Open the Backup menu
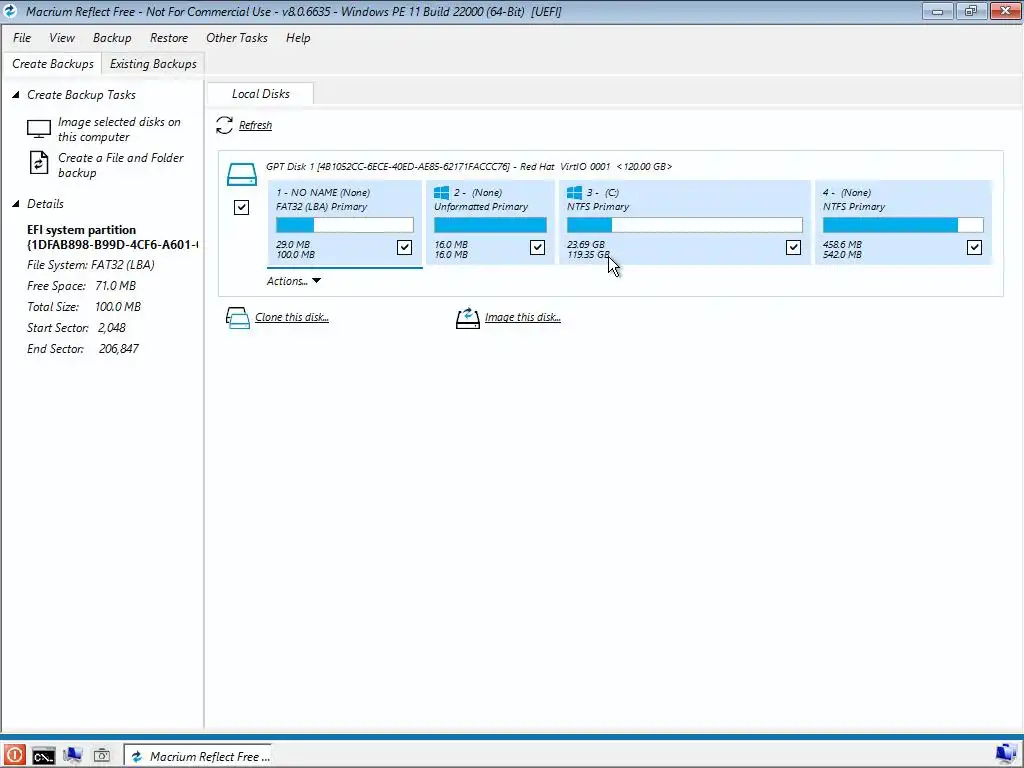This screenshot has height=768, width=1024. tap(112, 38)
